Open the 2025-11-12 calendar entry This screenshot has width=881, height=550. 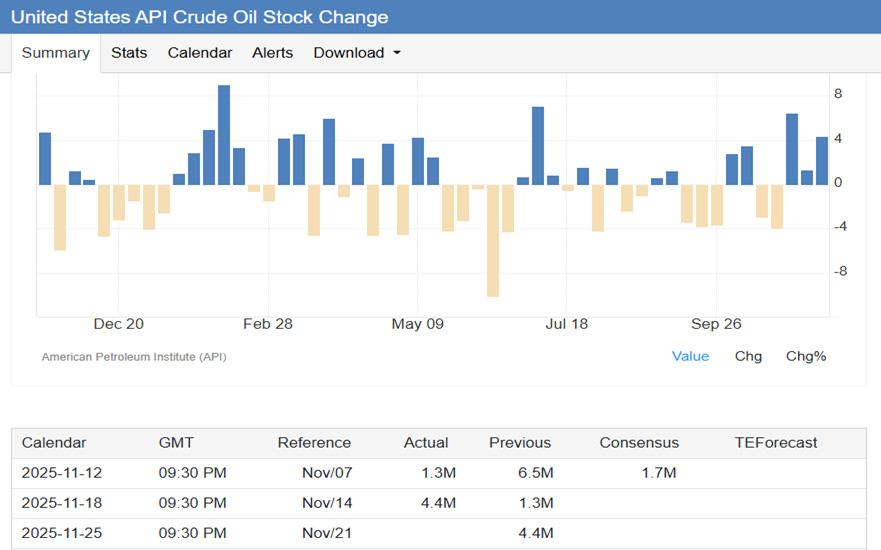tap(61, 472)
